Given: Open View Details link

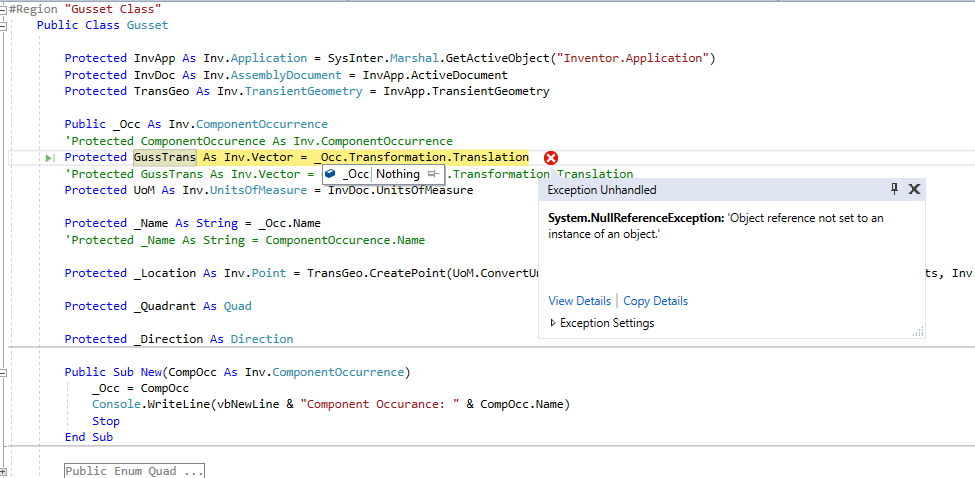Looking at the screenshot, I should pos(580,301).
